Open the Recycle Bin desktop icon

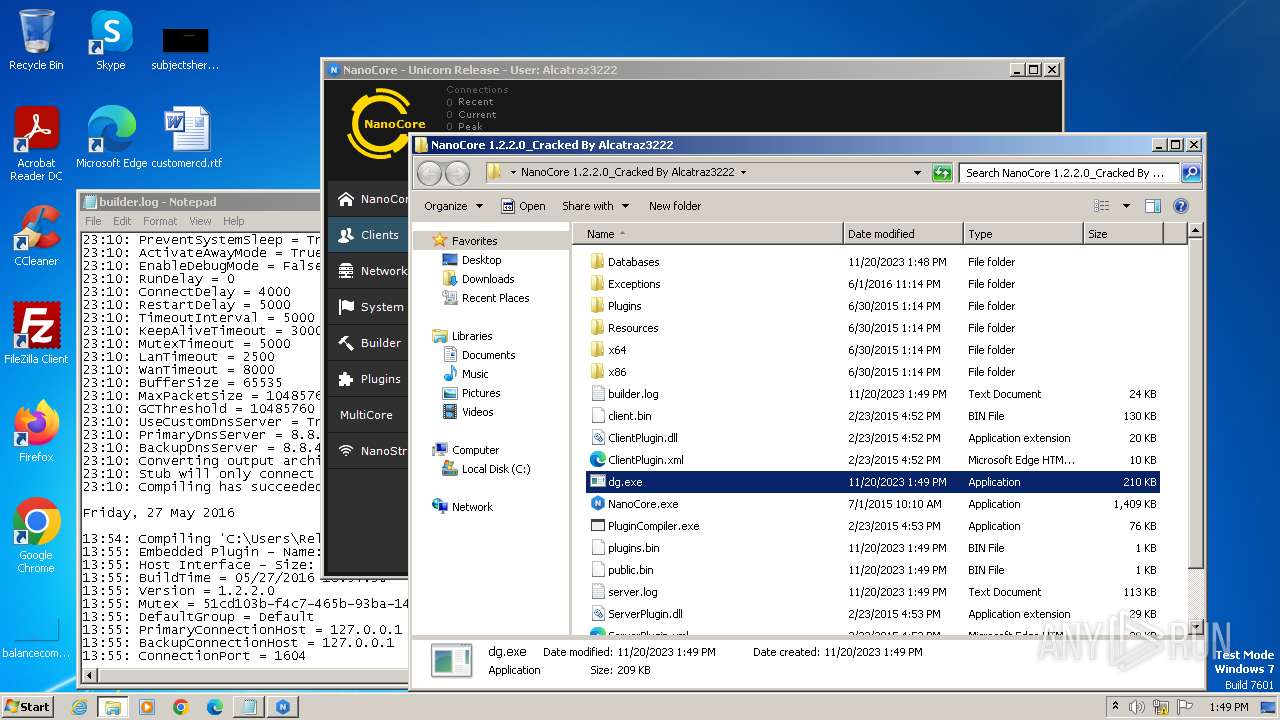36,40
